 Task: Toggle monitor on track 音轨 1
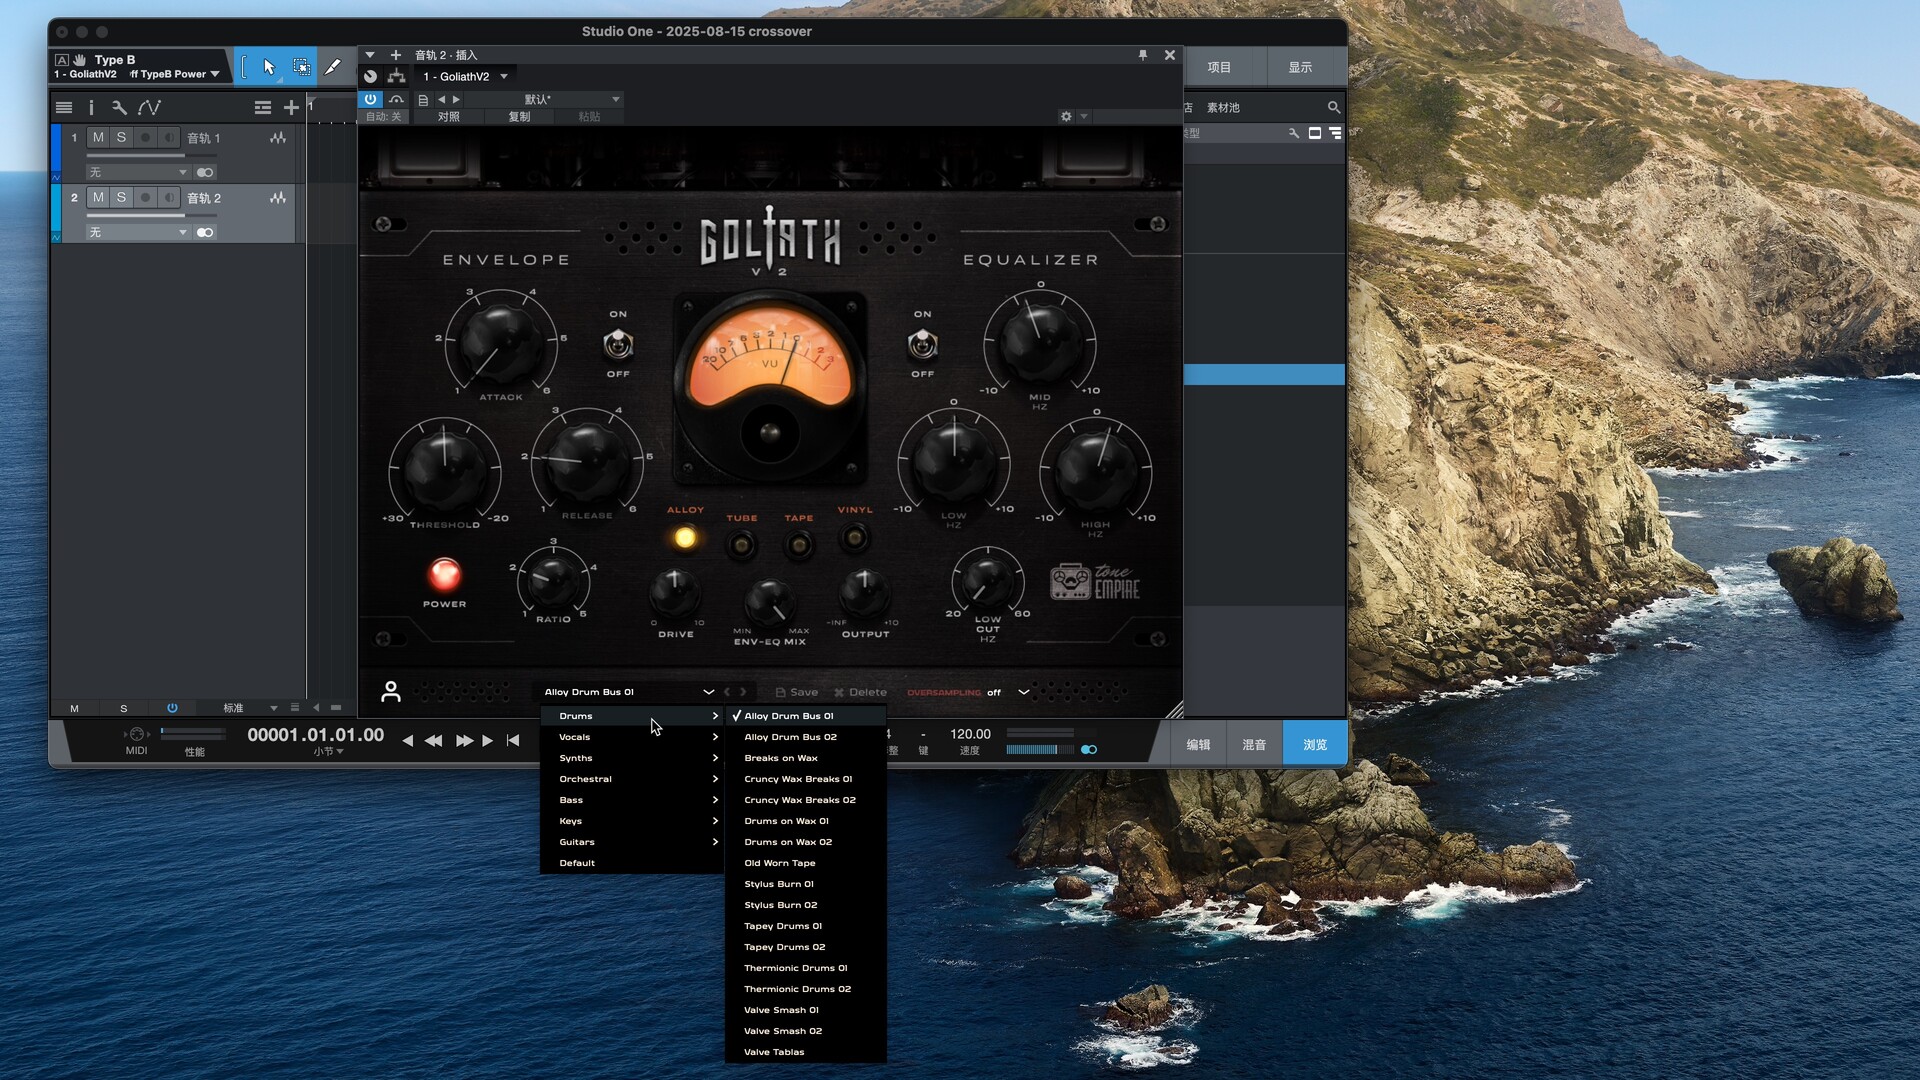(x=169, y=138)
